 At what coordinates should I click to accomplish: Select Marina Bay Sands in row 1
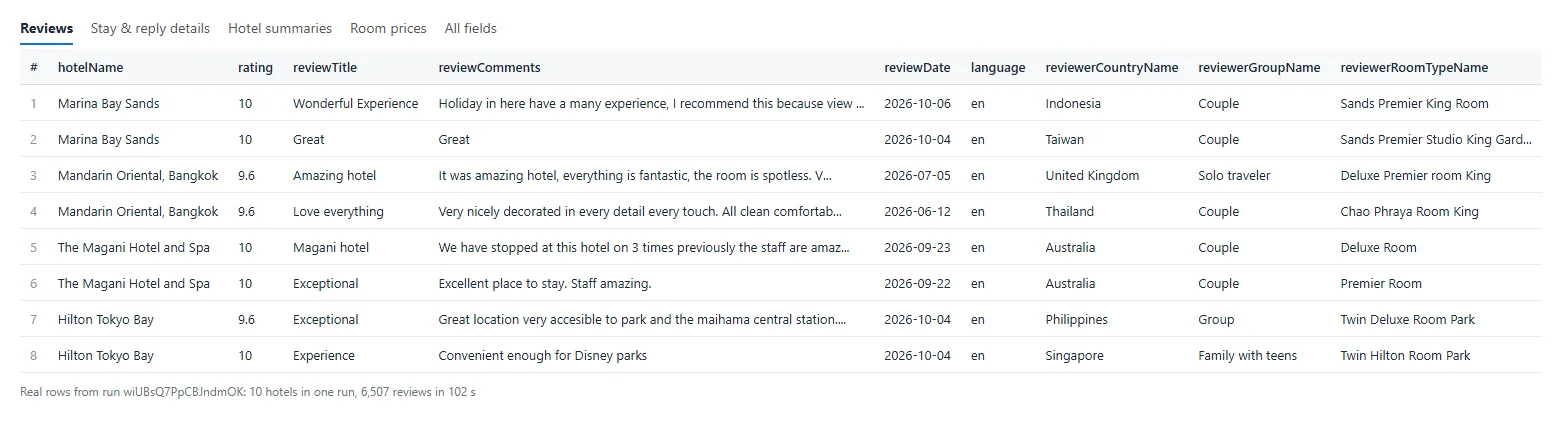[108, 104]
